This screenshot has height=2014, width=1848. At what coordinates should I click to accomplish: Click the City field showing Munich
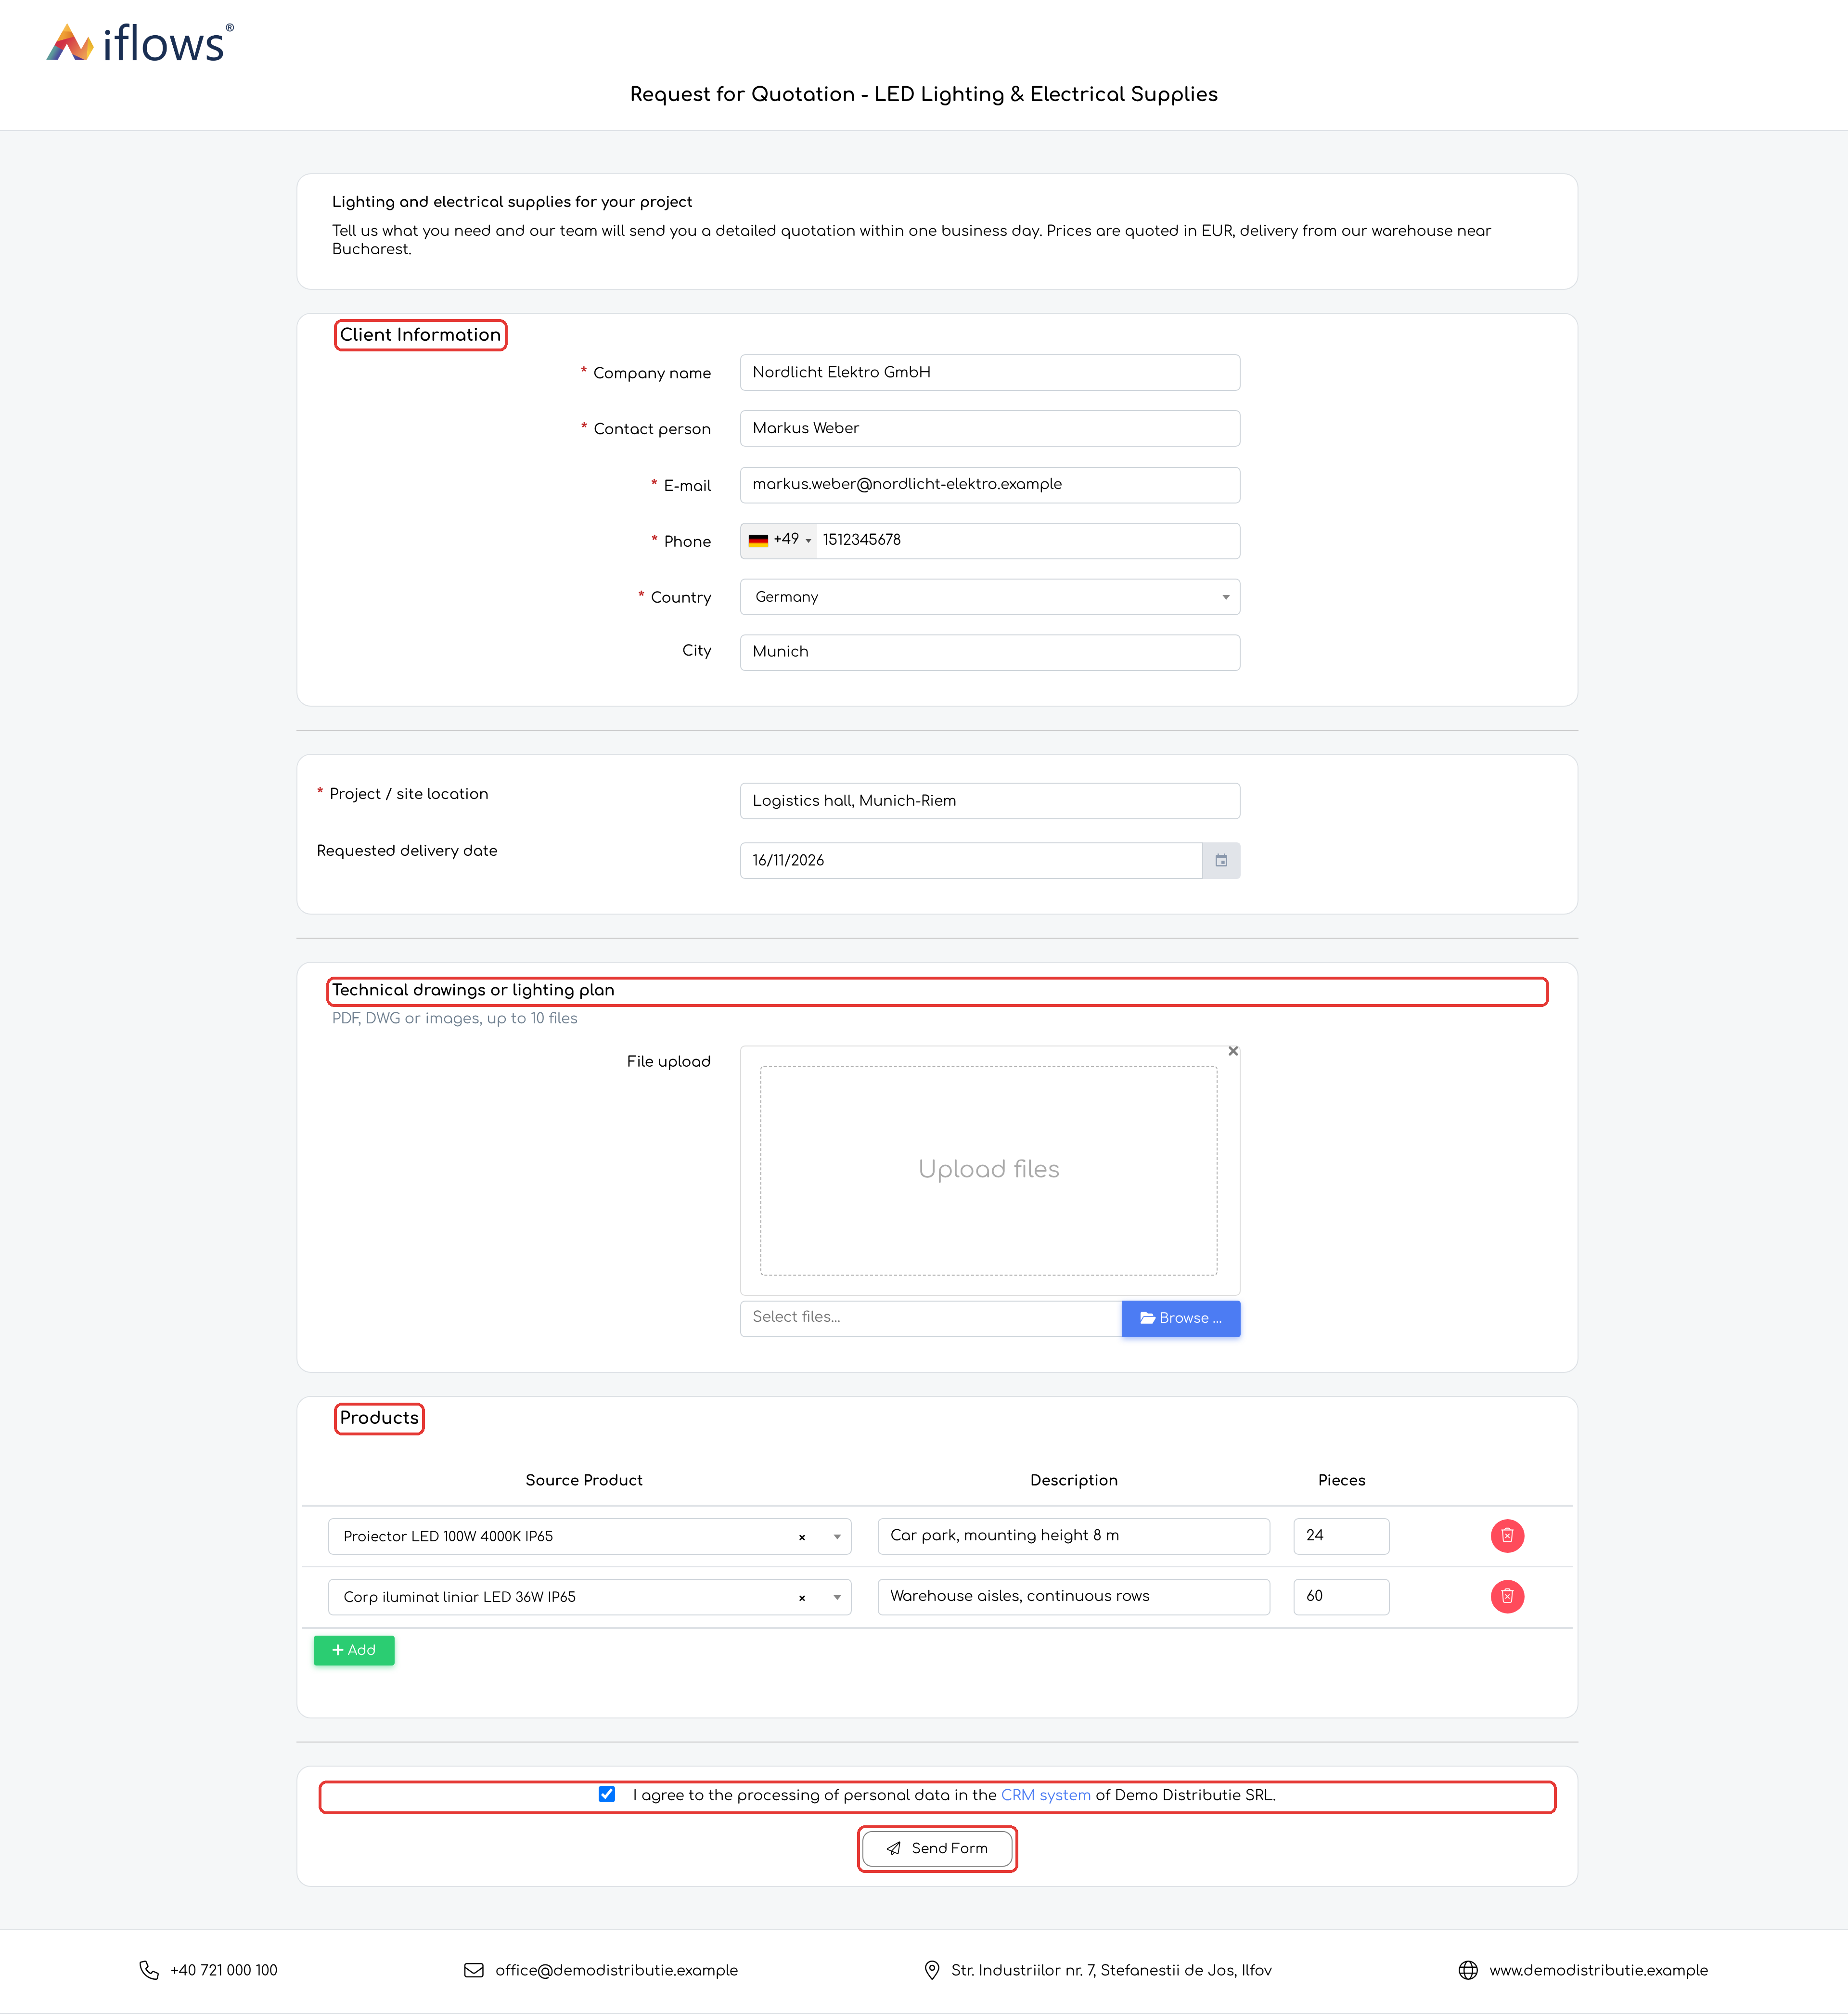pos(990,652)
